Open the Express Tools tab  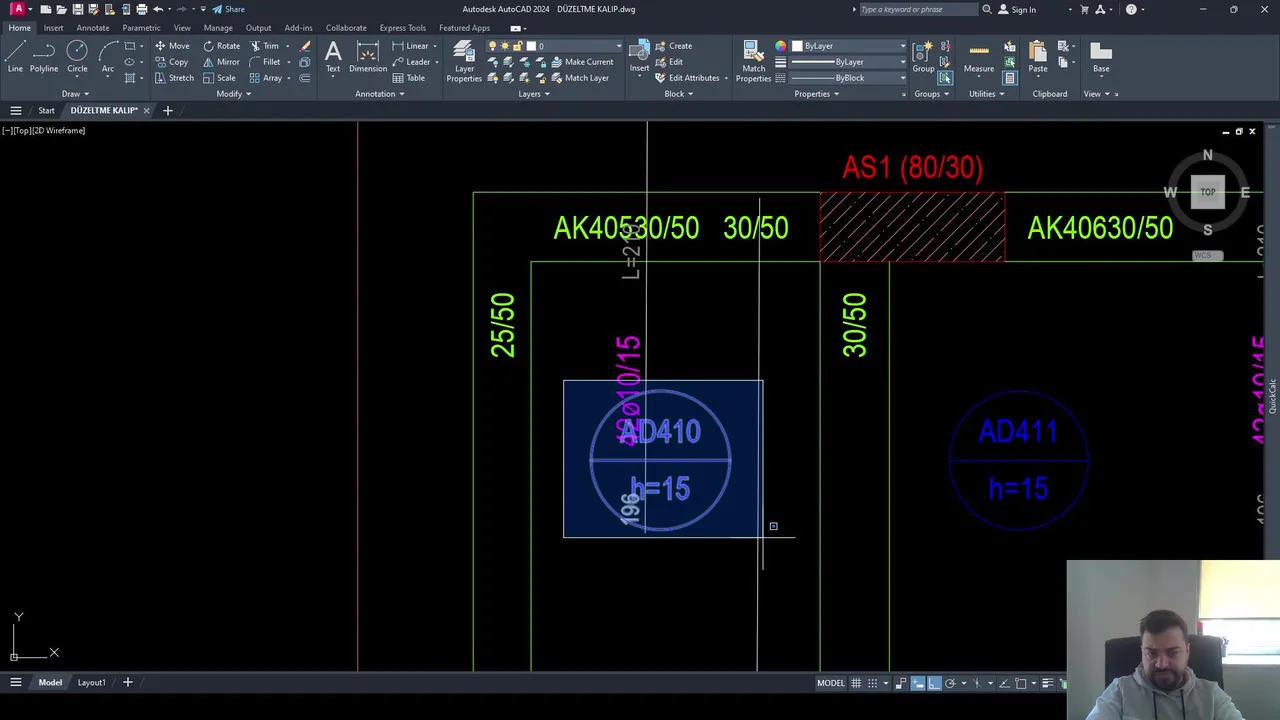pos(402,28)
